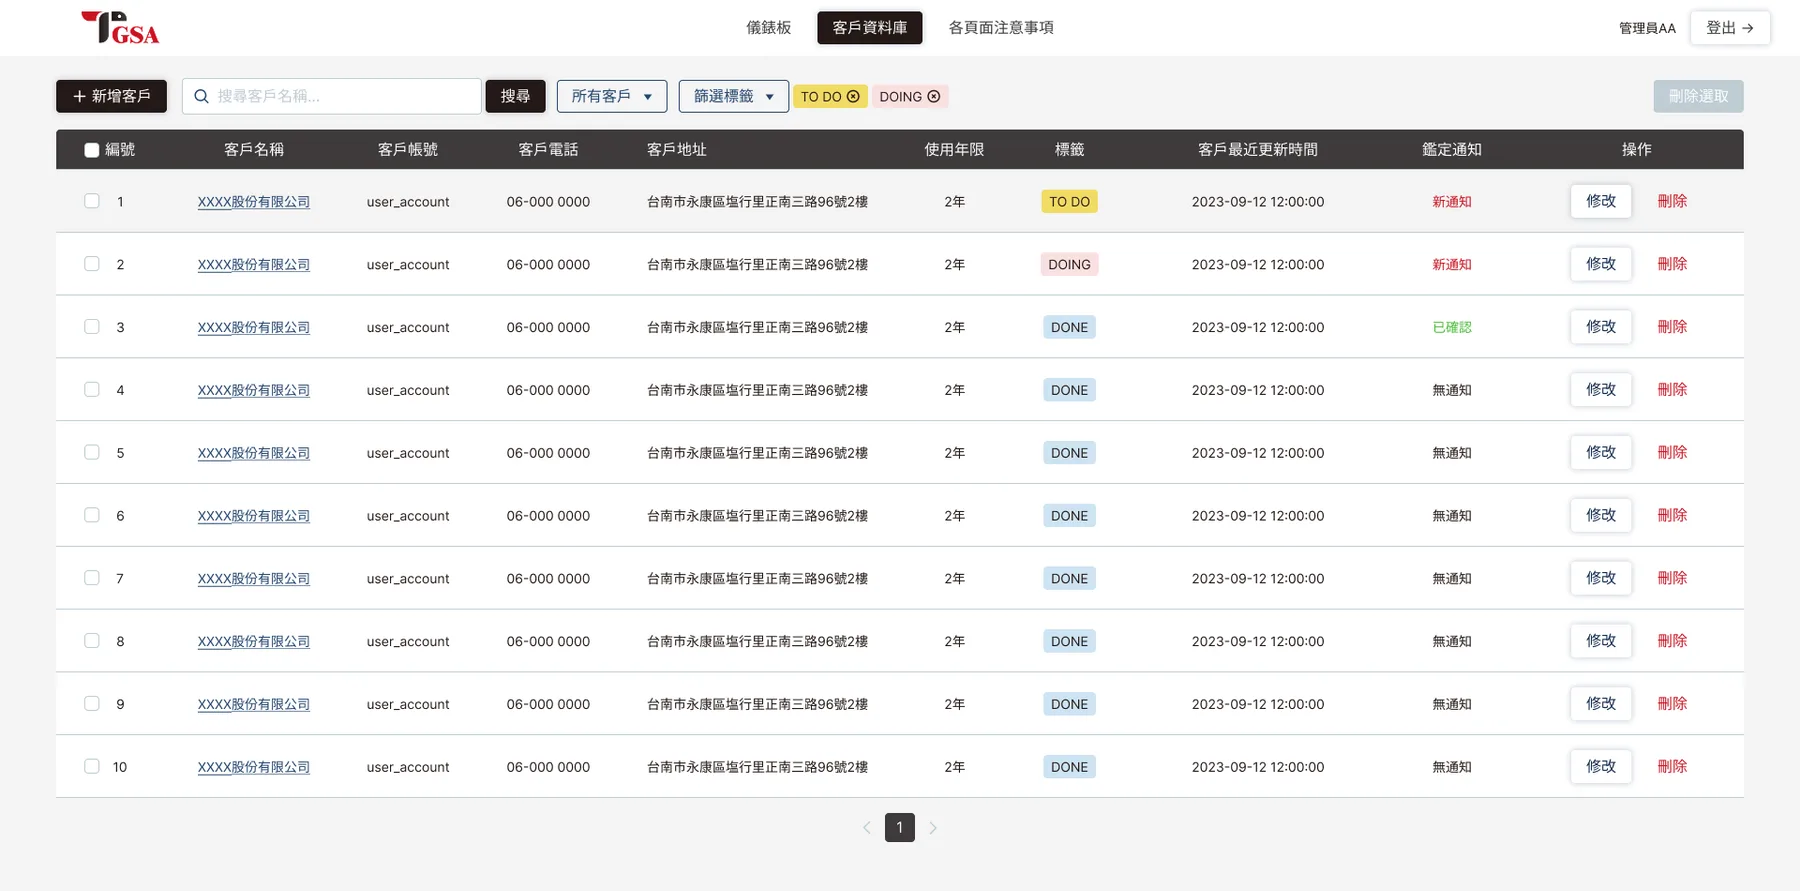Click the DOING tag in row 2
The image size is (1800, 891).
[1069, 265]
